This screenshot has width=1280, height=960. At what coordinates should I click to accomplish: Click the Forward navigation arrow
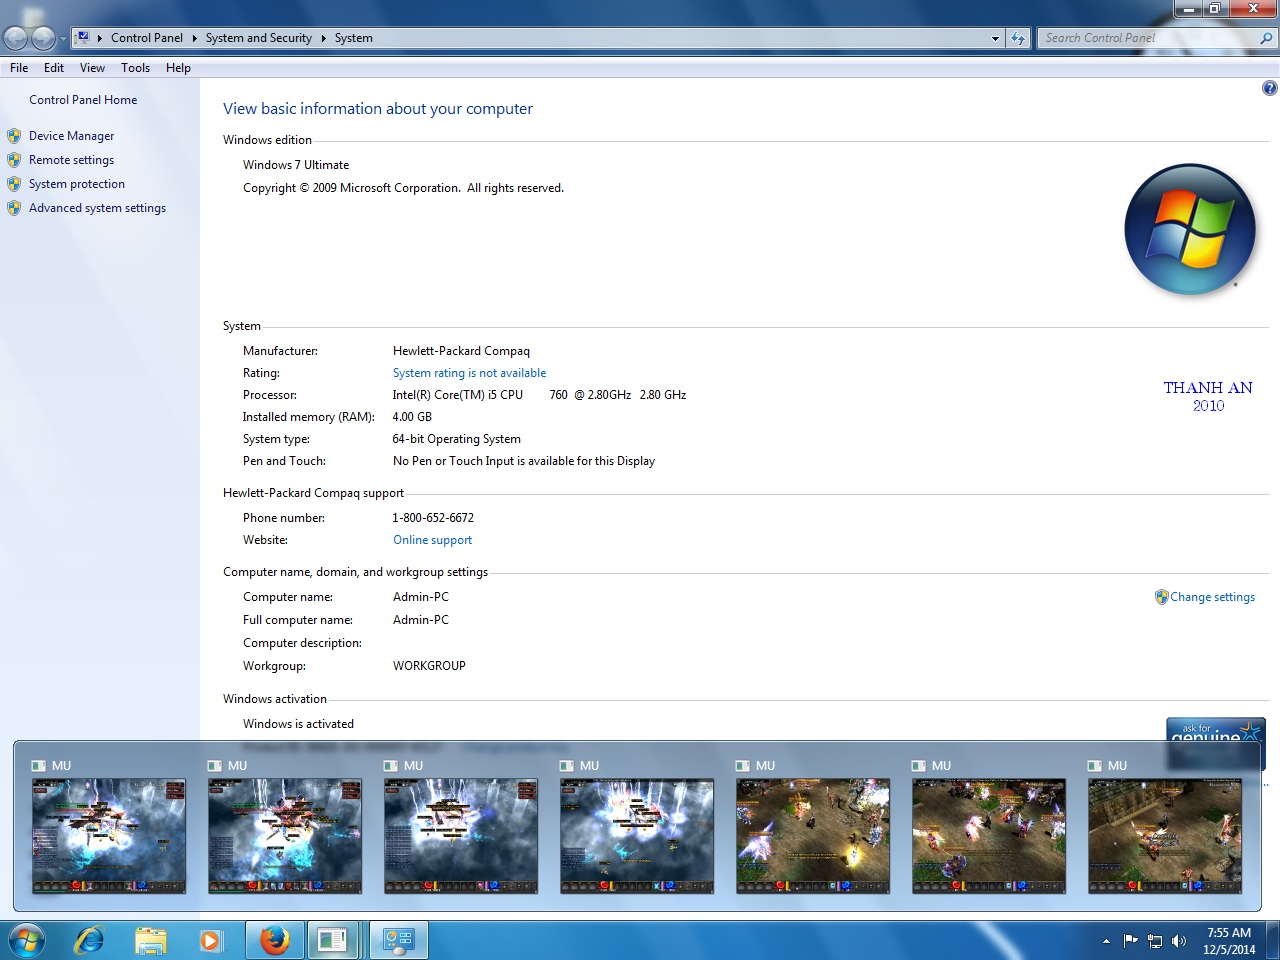(43, 38)
